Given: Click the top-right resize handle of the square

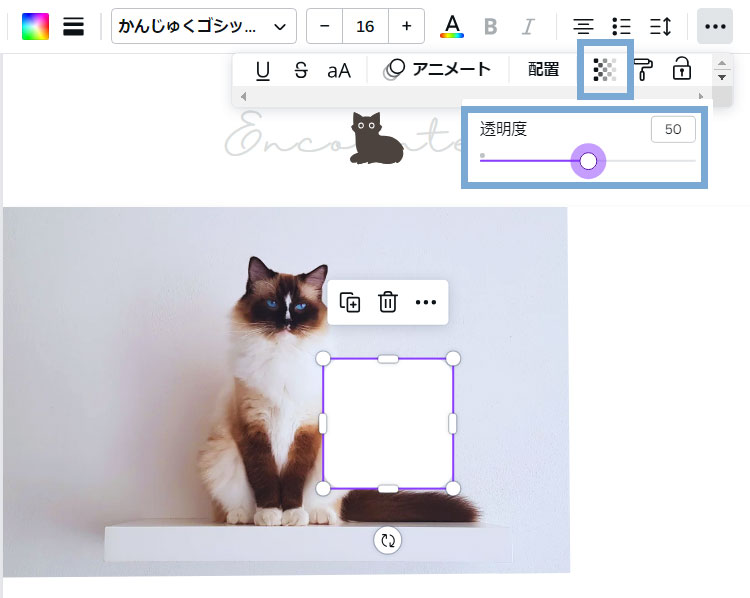Looking at the screenshot, I should tap(453, 358).
